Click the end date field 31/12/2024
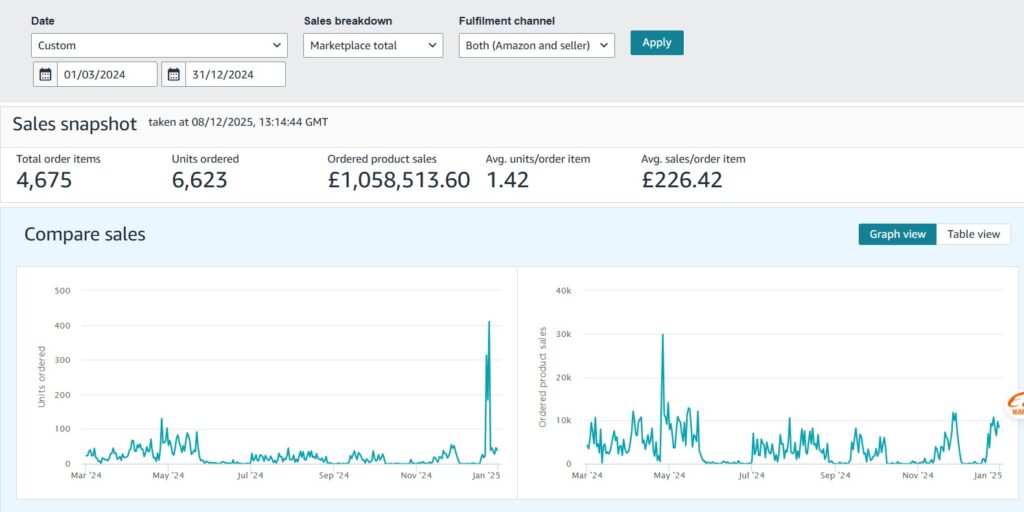The width and height of the screenshot is (1024, 512). coord(235,74)
